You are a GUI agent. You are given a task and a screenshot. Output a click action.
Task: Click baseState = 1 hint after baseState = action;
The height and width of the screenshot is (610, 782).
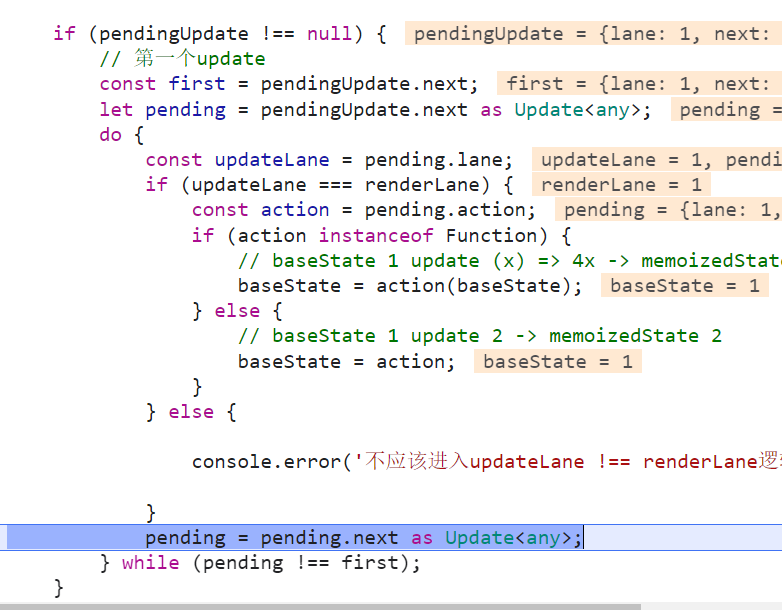pyautogui.click(x=557, y=362)
